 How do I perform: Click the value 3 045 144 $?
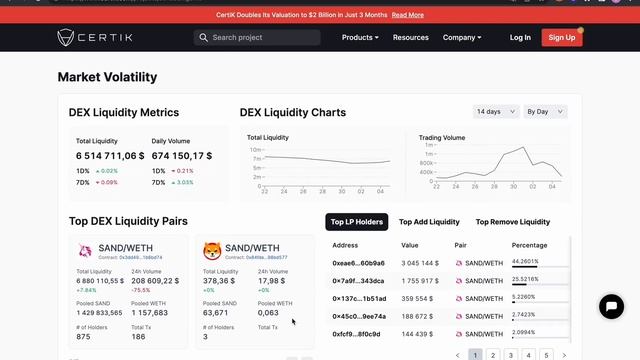420,263
